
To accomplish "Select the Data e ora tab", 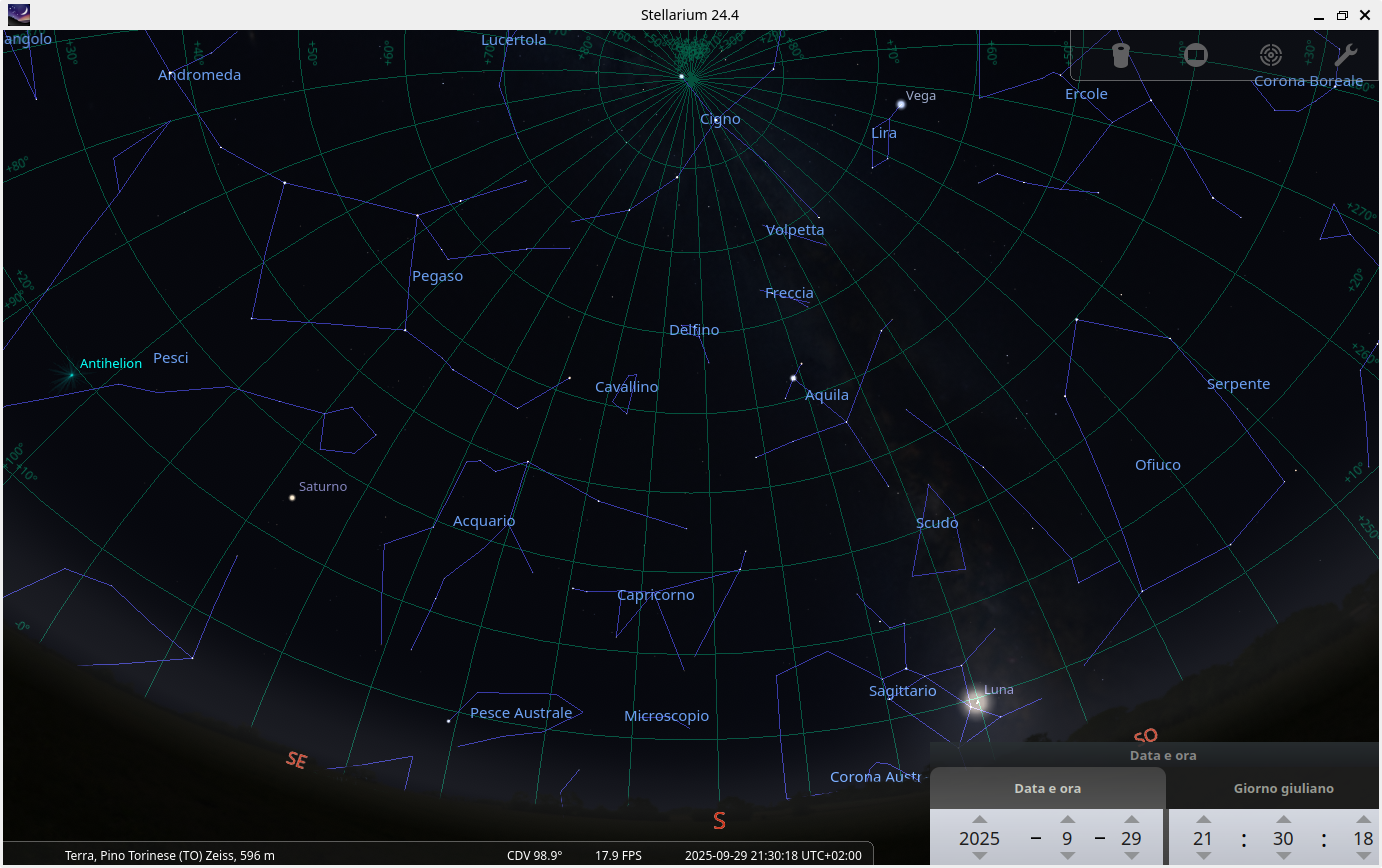I will point(1047,788).
